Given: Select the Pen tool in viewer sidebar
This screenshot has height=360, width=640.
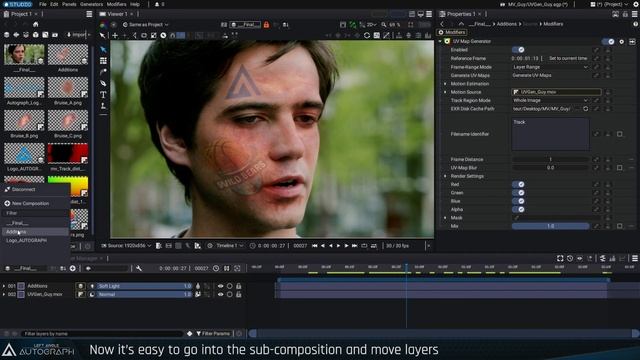Looking at the screenshot, I should tap(103, 83).
